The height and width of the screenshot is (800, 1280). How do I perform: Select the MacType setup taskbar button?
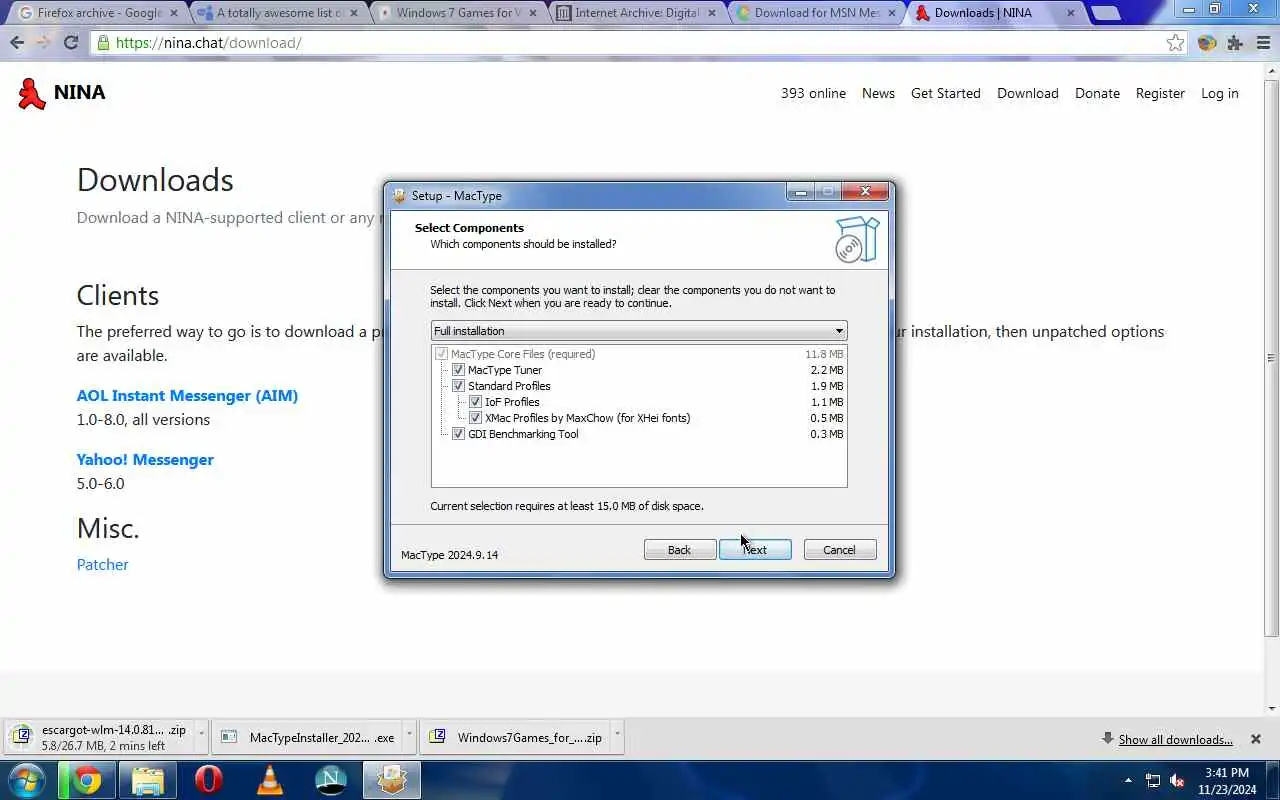(x=391, y=780)
